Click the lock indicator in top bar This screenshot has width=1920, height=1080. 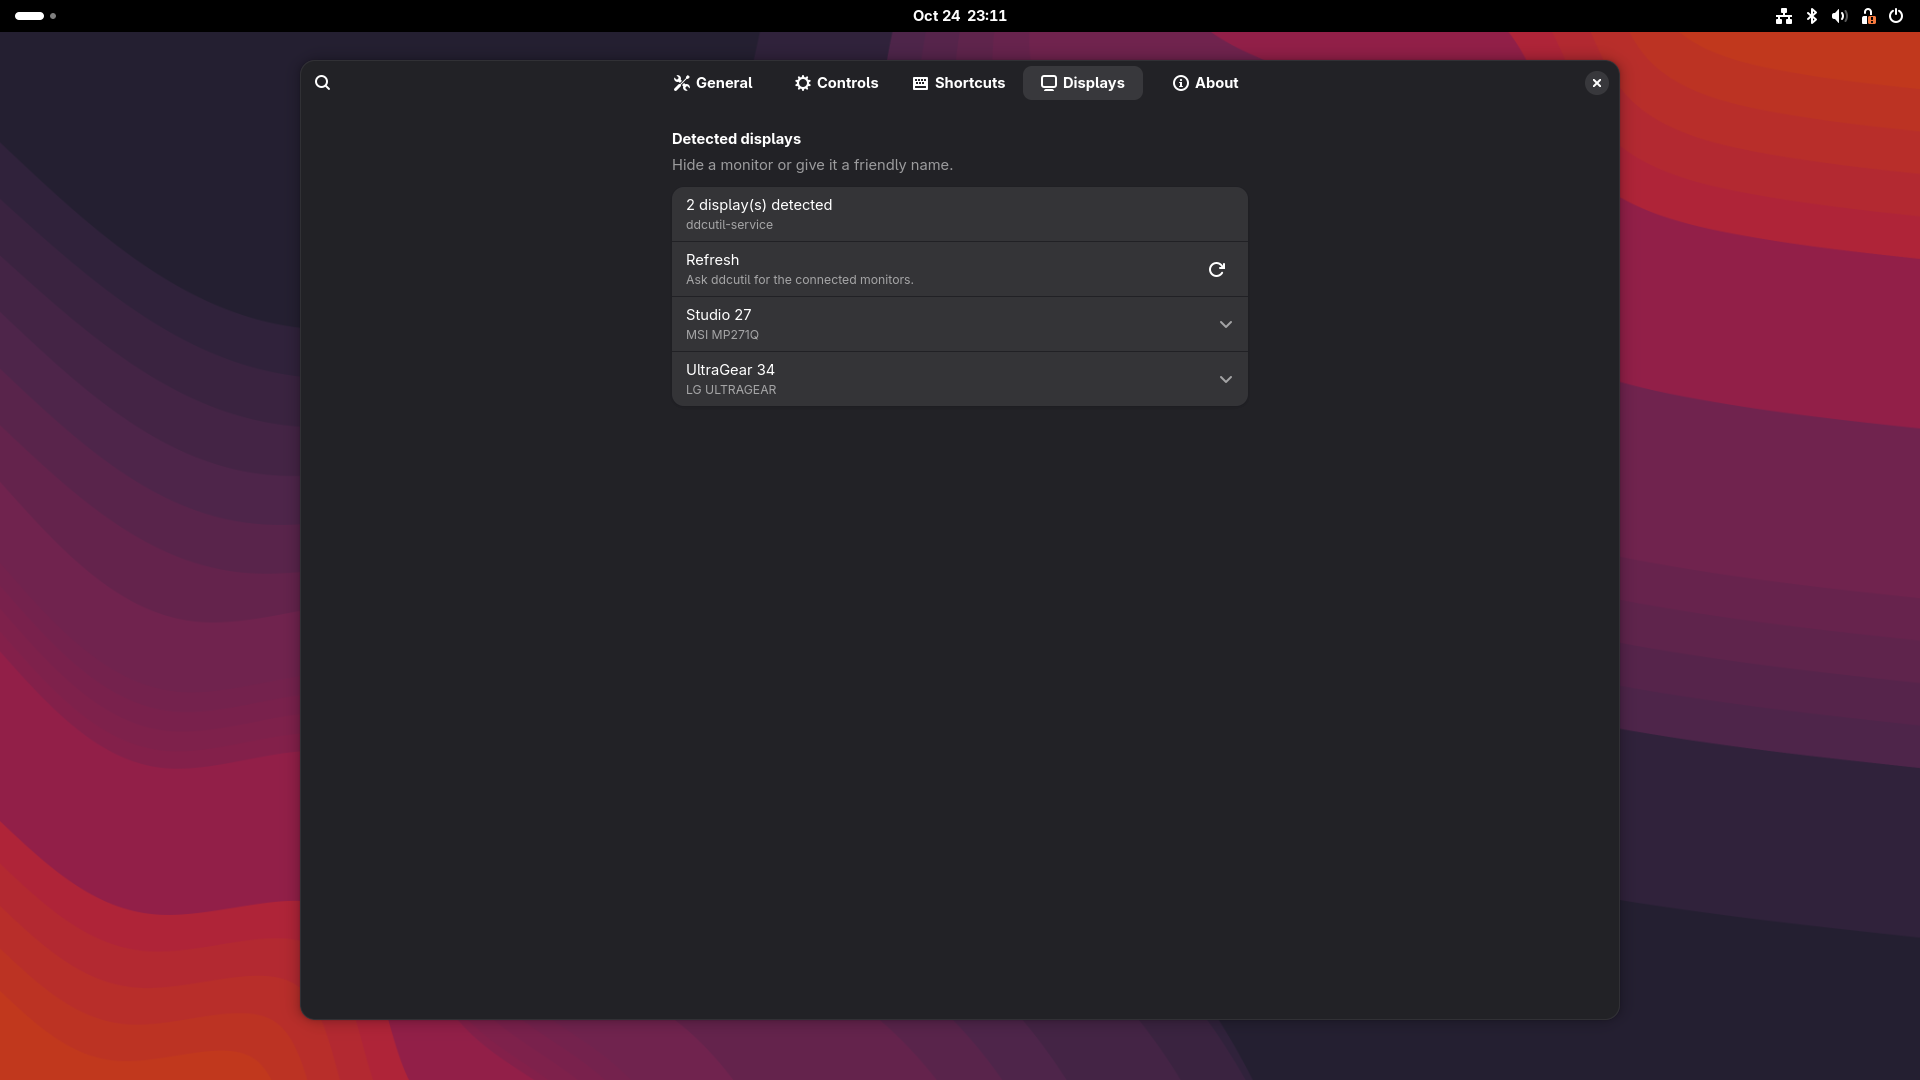click(x=1867, y=16)
